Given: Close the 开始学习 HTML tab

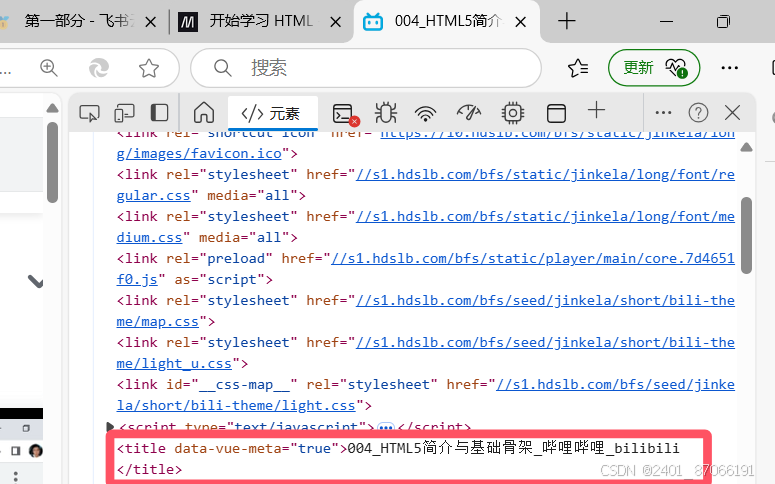Looking at the screenshot, I should (x=336, y=22).
